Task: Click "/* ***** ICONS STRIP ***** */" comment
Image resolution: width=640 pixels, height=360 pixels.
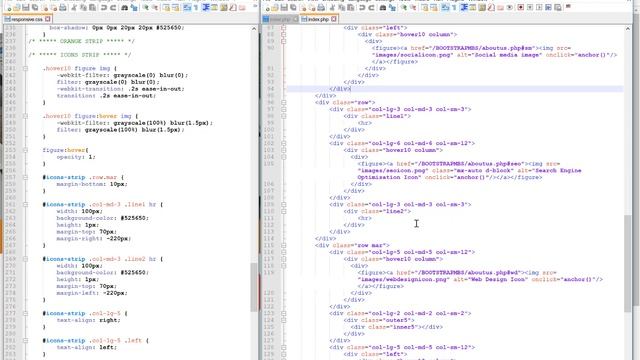Action: pyautogui.click(x=80, y=55)
